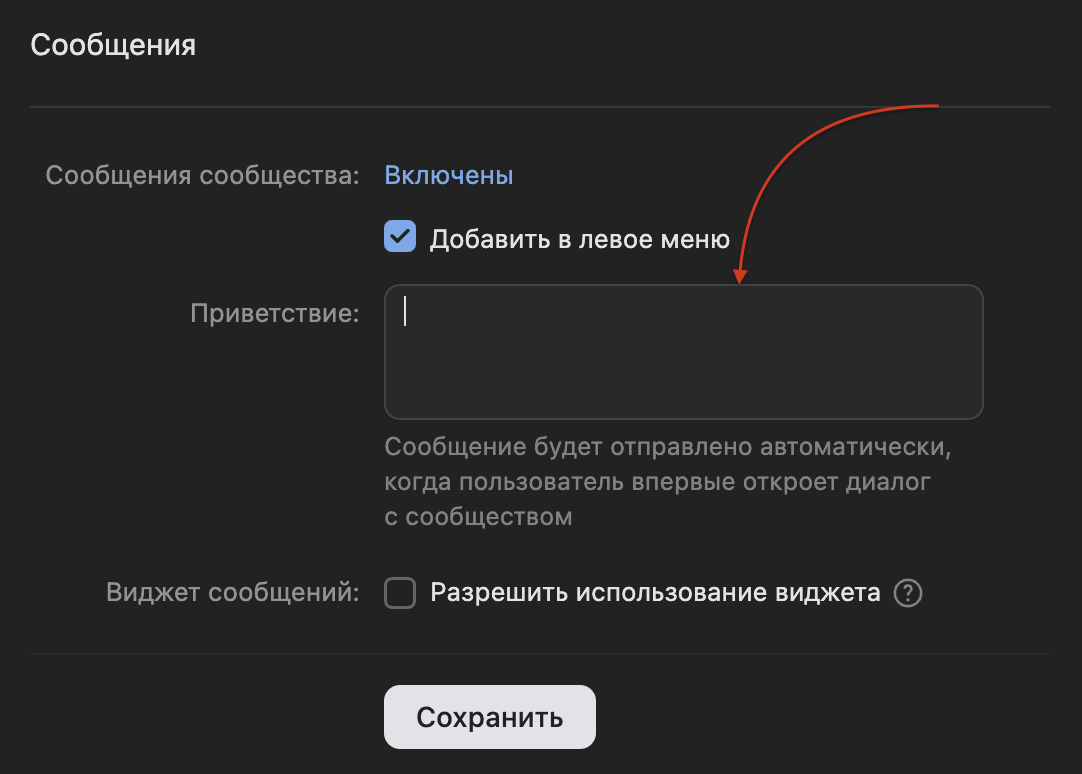Click the helper text starting "Сообщение будет отправлено"
The height and width of the screenshot is (774, 1082).
tap(668, 447)
